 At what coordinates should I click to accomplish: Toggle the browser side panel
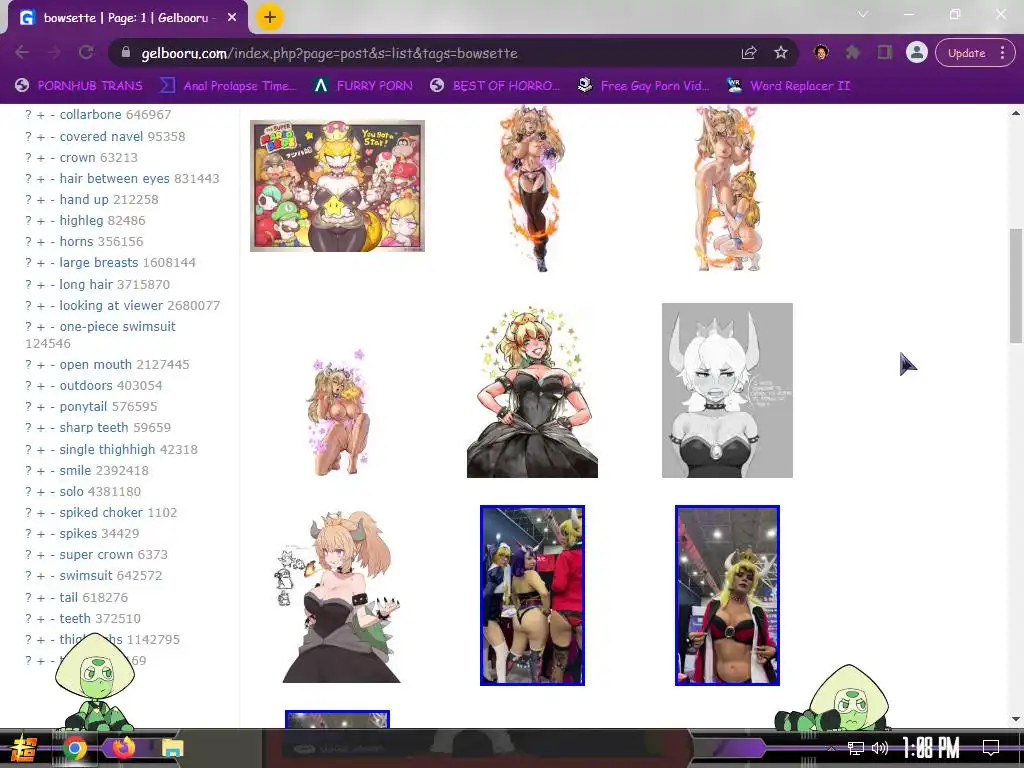pyautogui.click(x=884, y=53)
